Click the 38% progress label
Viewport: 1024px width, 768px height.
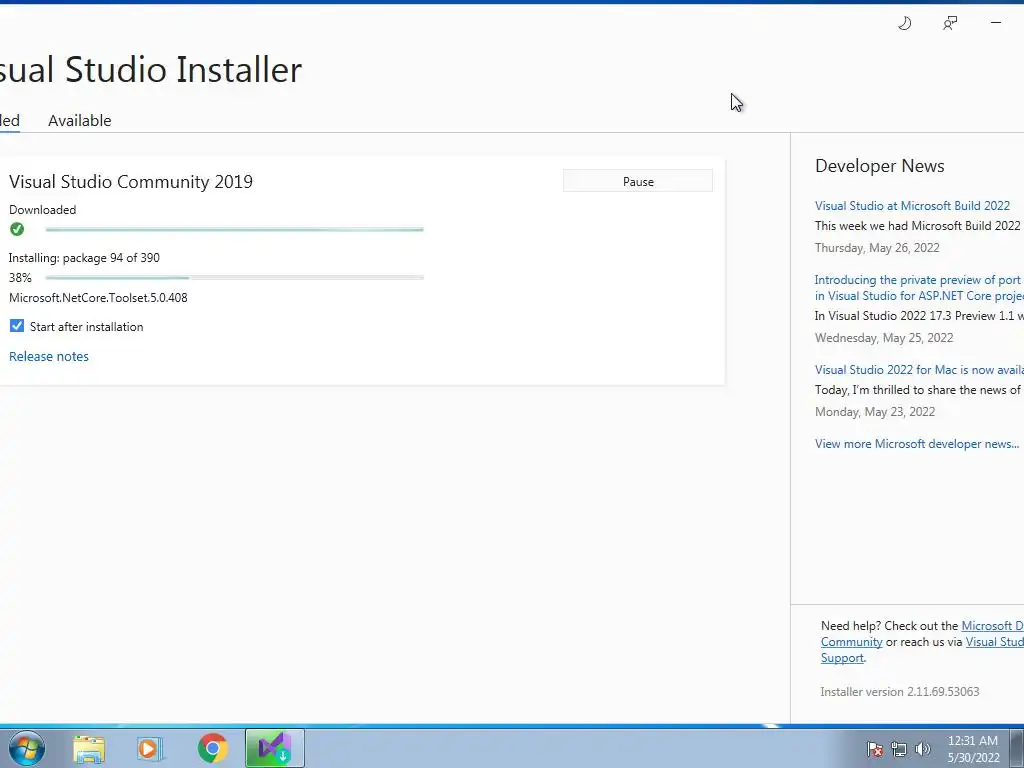coord(20,278)
